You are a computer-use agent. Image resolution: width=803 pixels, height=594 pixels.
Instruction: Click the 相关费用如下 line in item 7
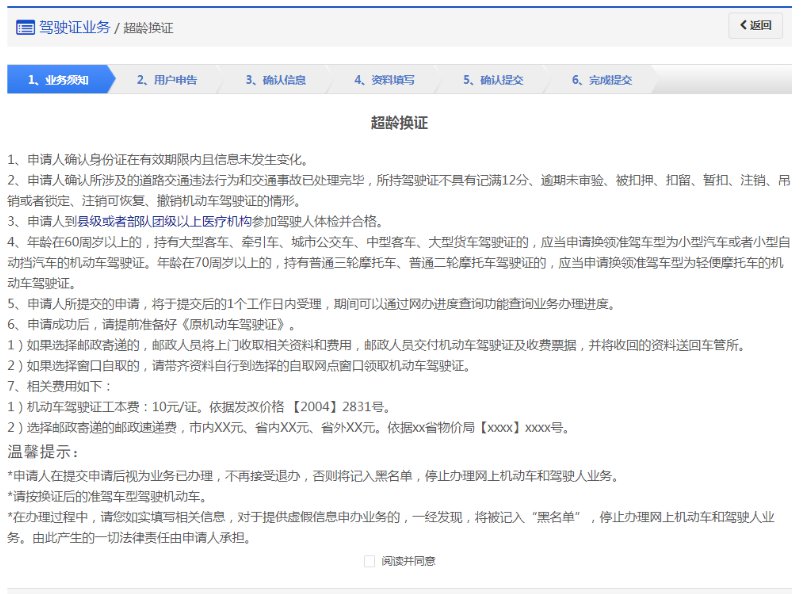(62, 386)
